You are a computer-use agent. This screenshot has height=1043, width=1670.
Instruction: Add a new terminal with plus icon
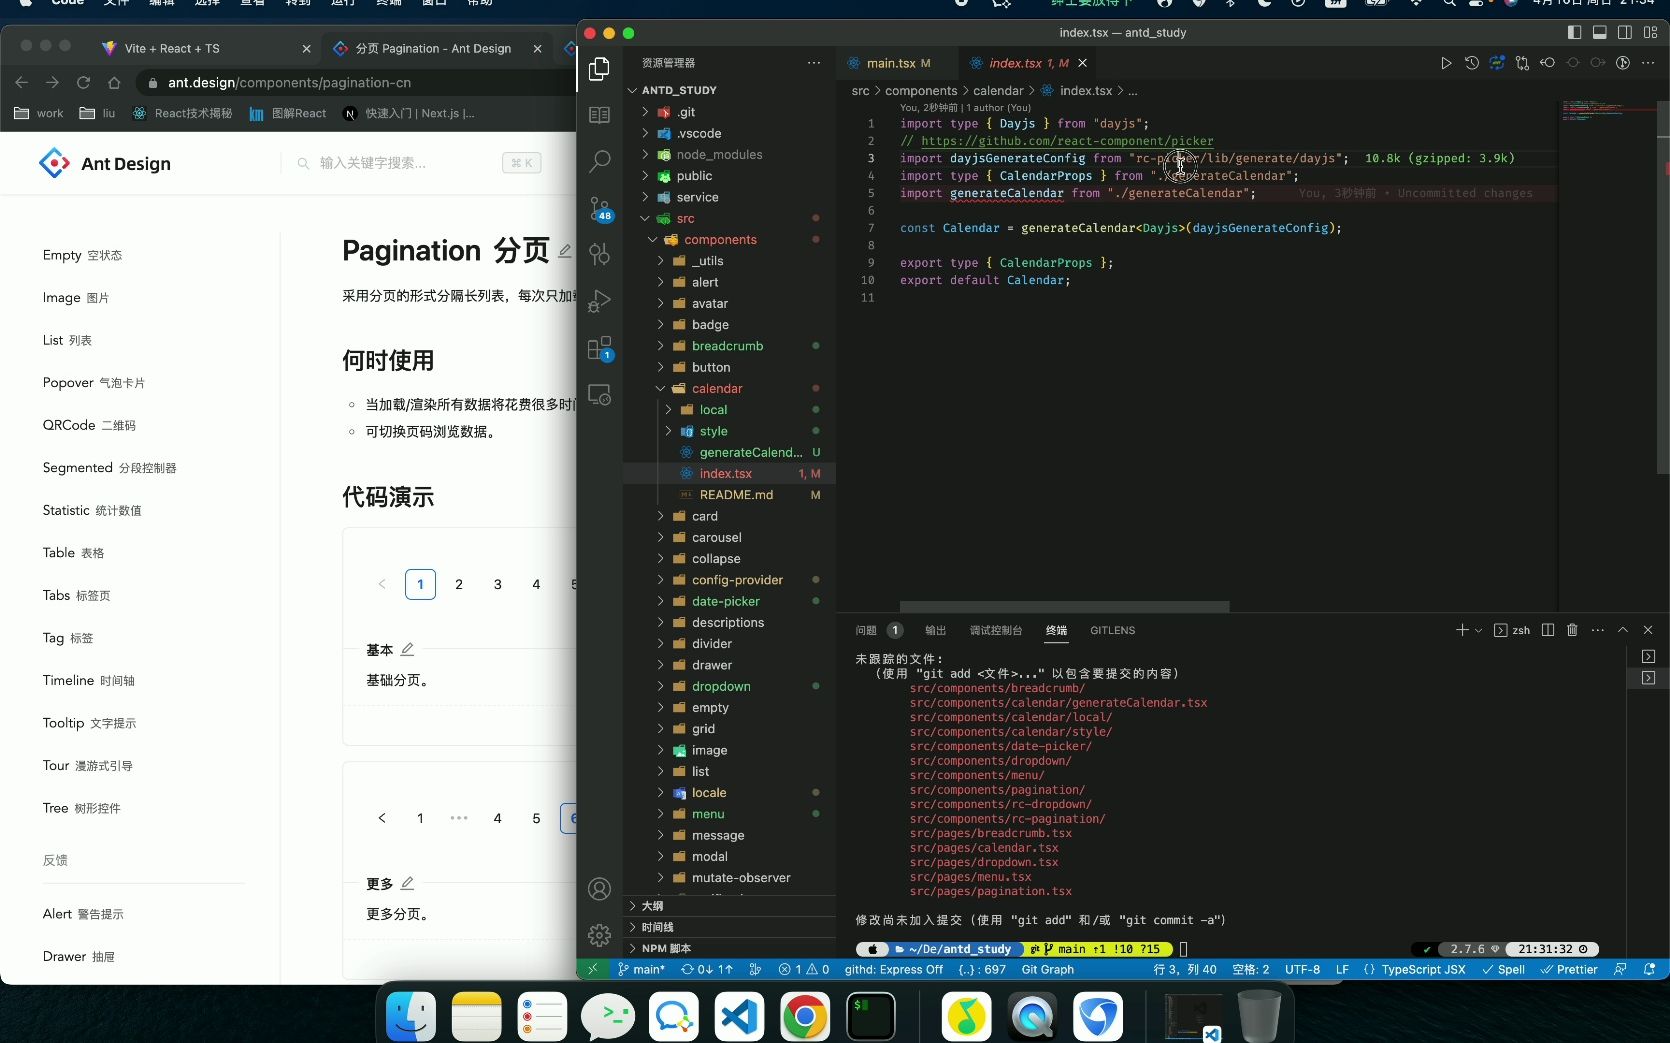click(x=1462, y=630)
